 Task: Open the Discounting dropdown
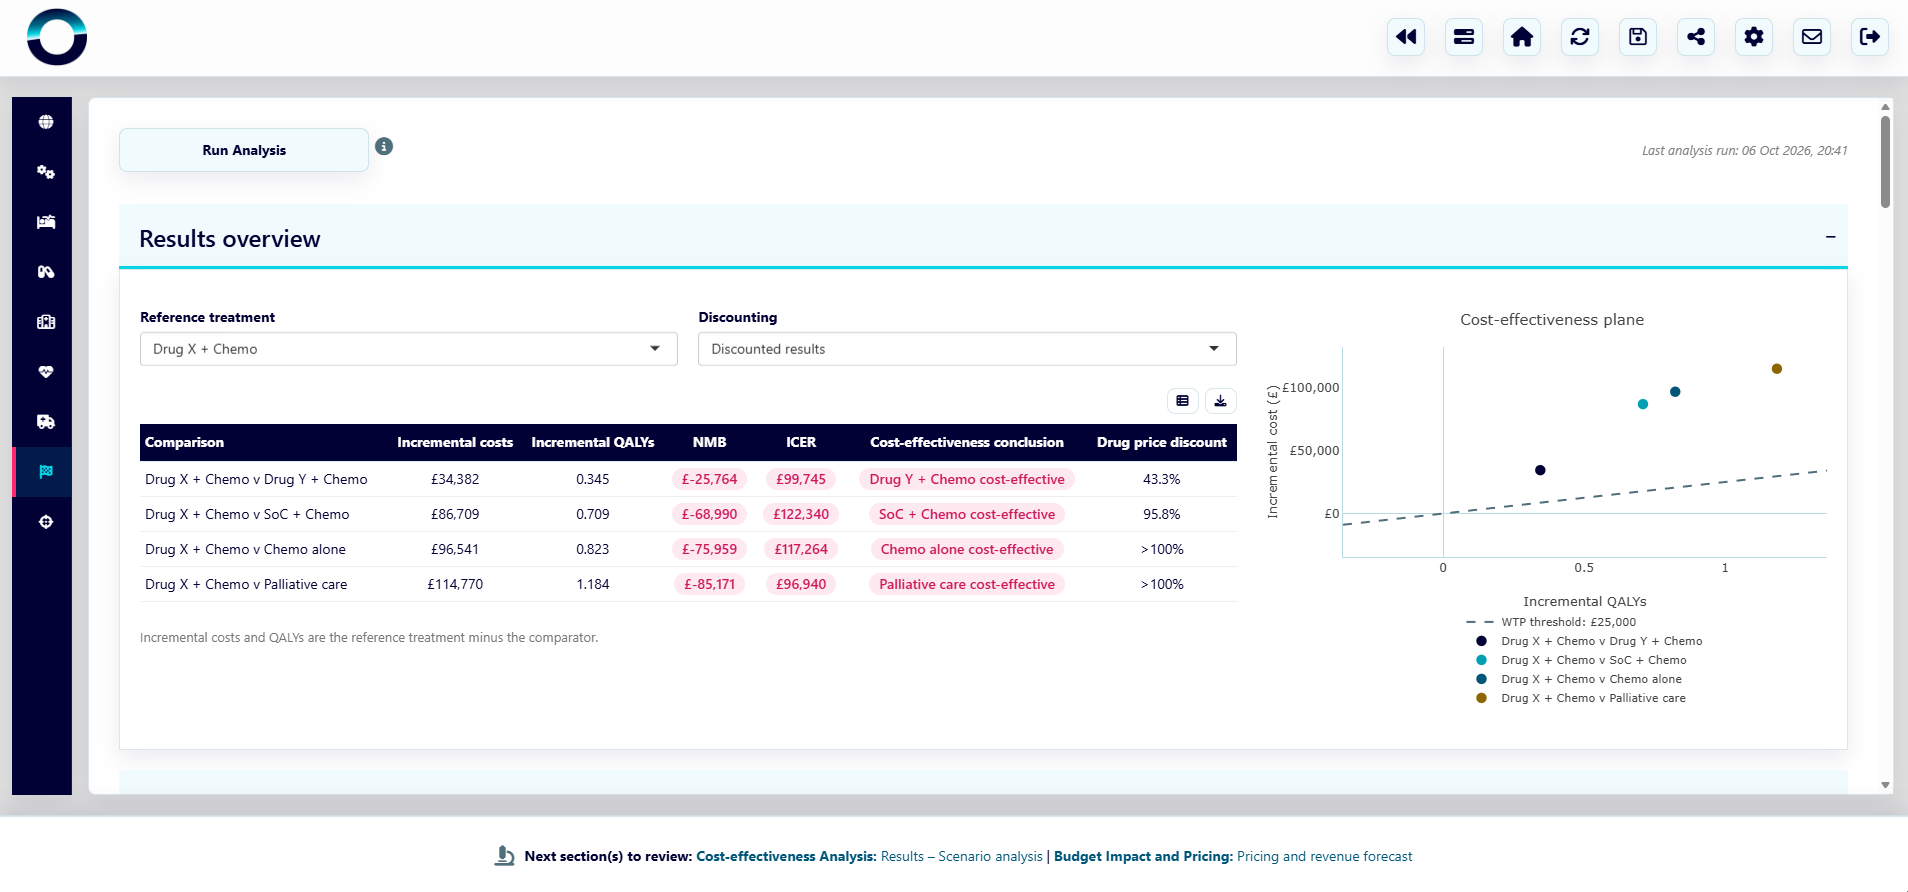tap(967, 349)
